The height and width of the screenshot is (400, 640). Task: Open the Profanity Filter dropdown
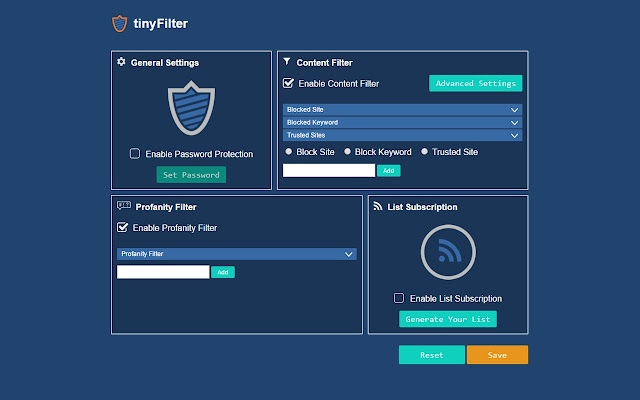(237, 254)
